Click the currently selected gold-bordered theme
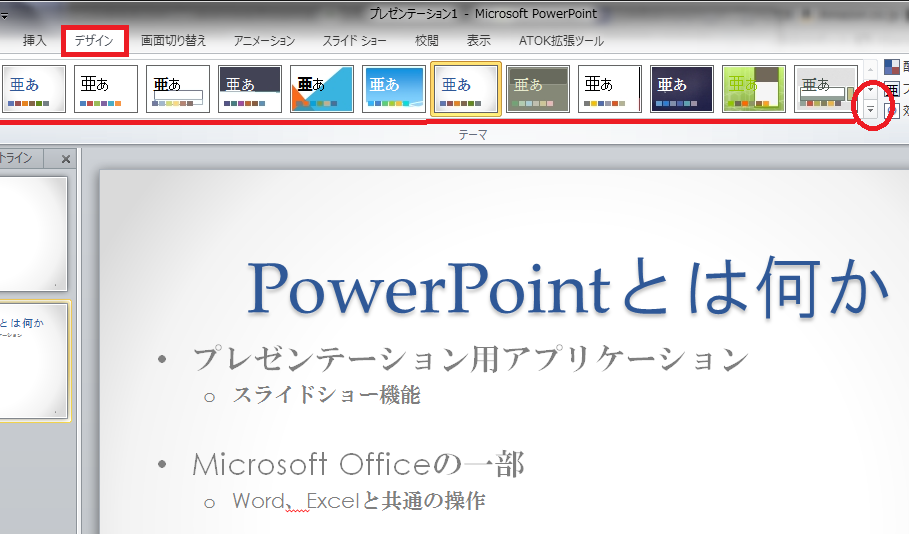Viewport: 909px width, 534px height. tap(466, 89)
